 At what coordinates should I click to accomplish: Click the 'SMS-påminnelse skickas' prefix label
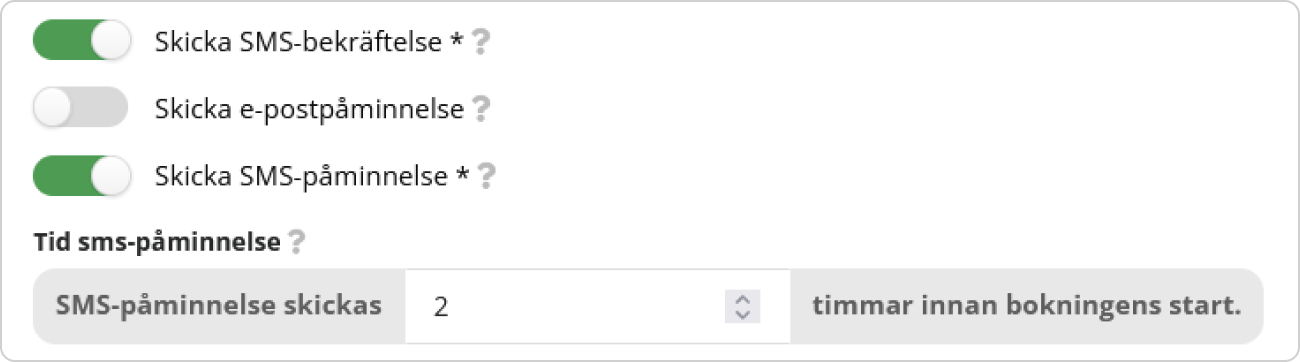point(219,306)
